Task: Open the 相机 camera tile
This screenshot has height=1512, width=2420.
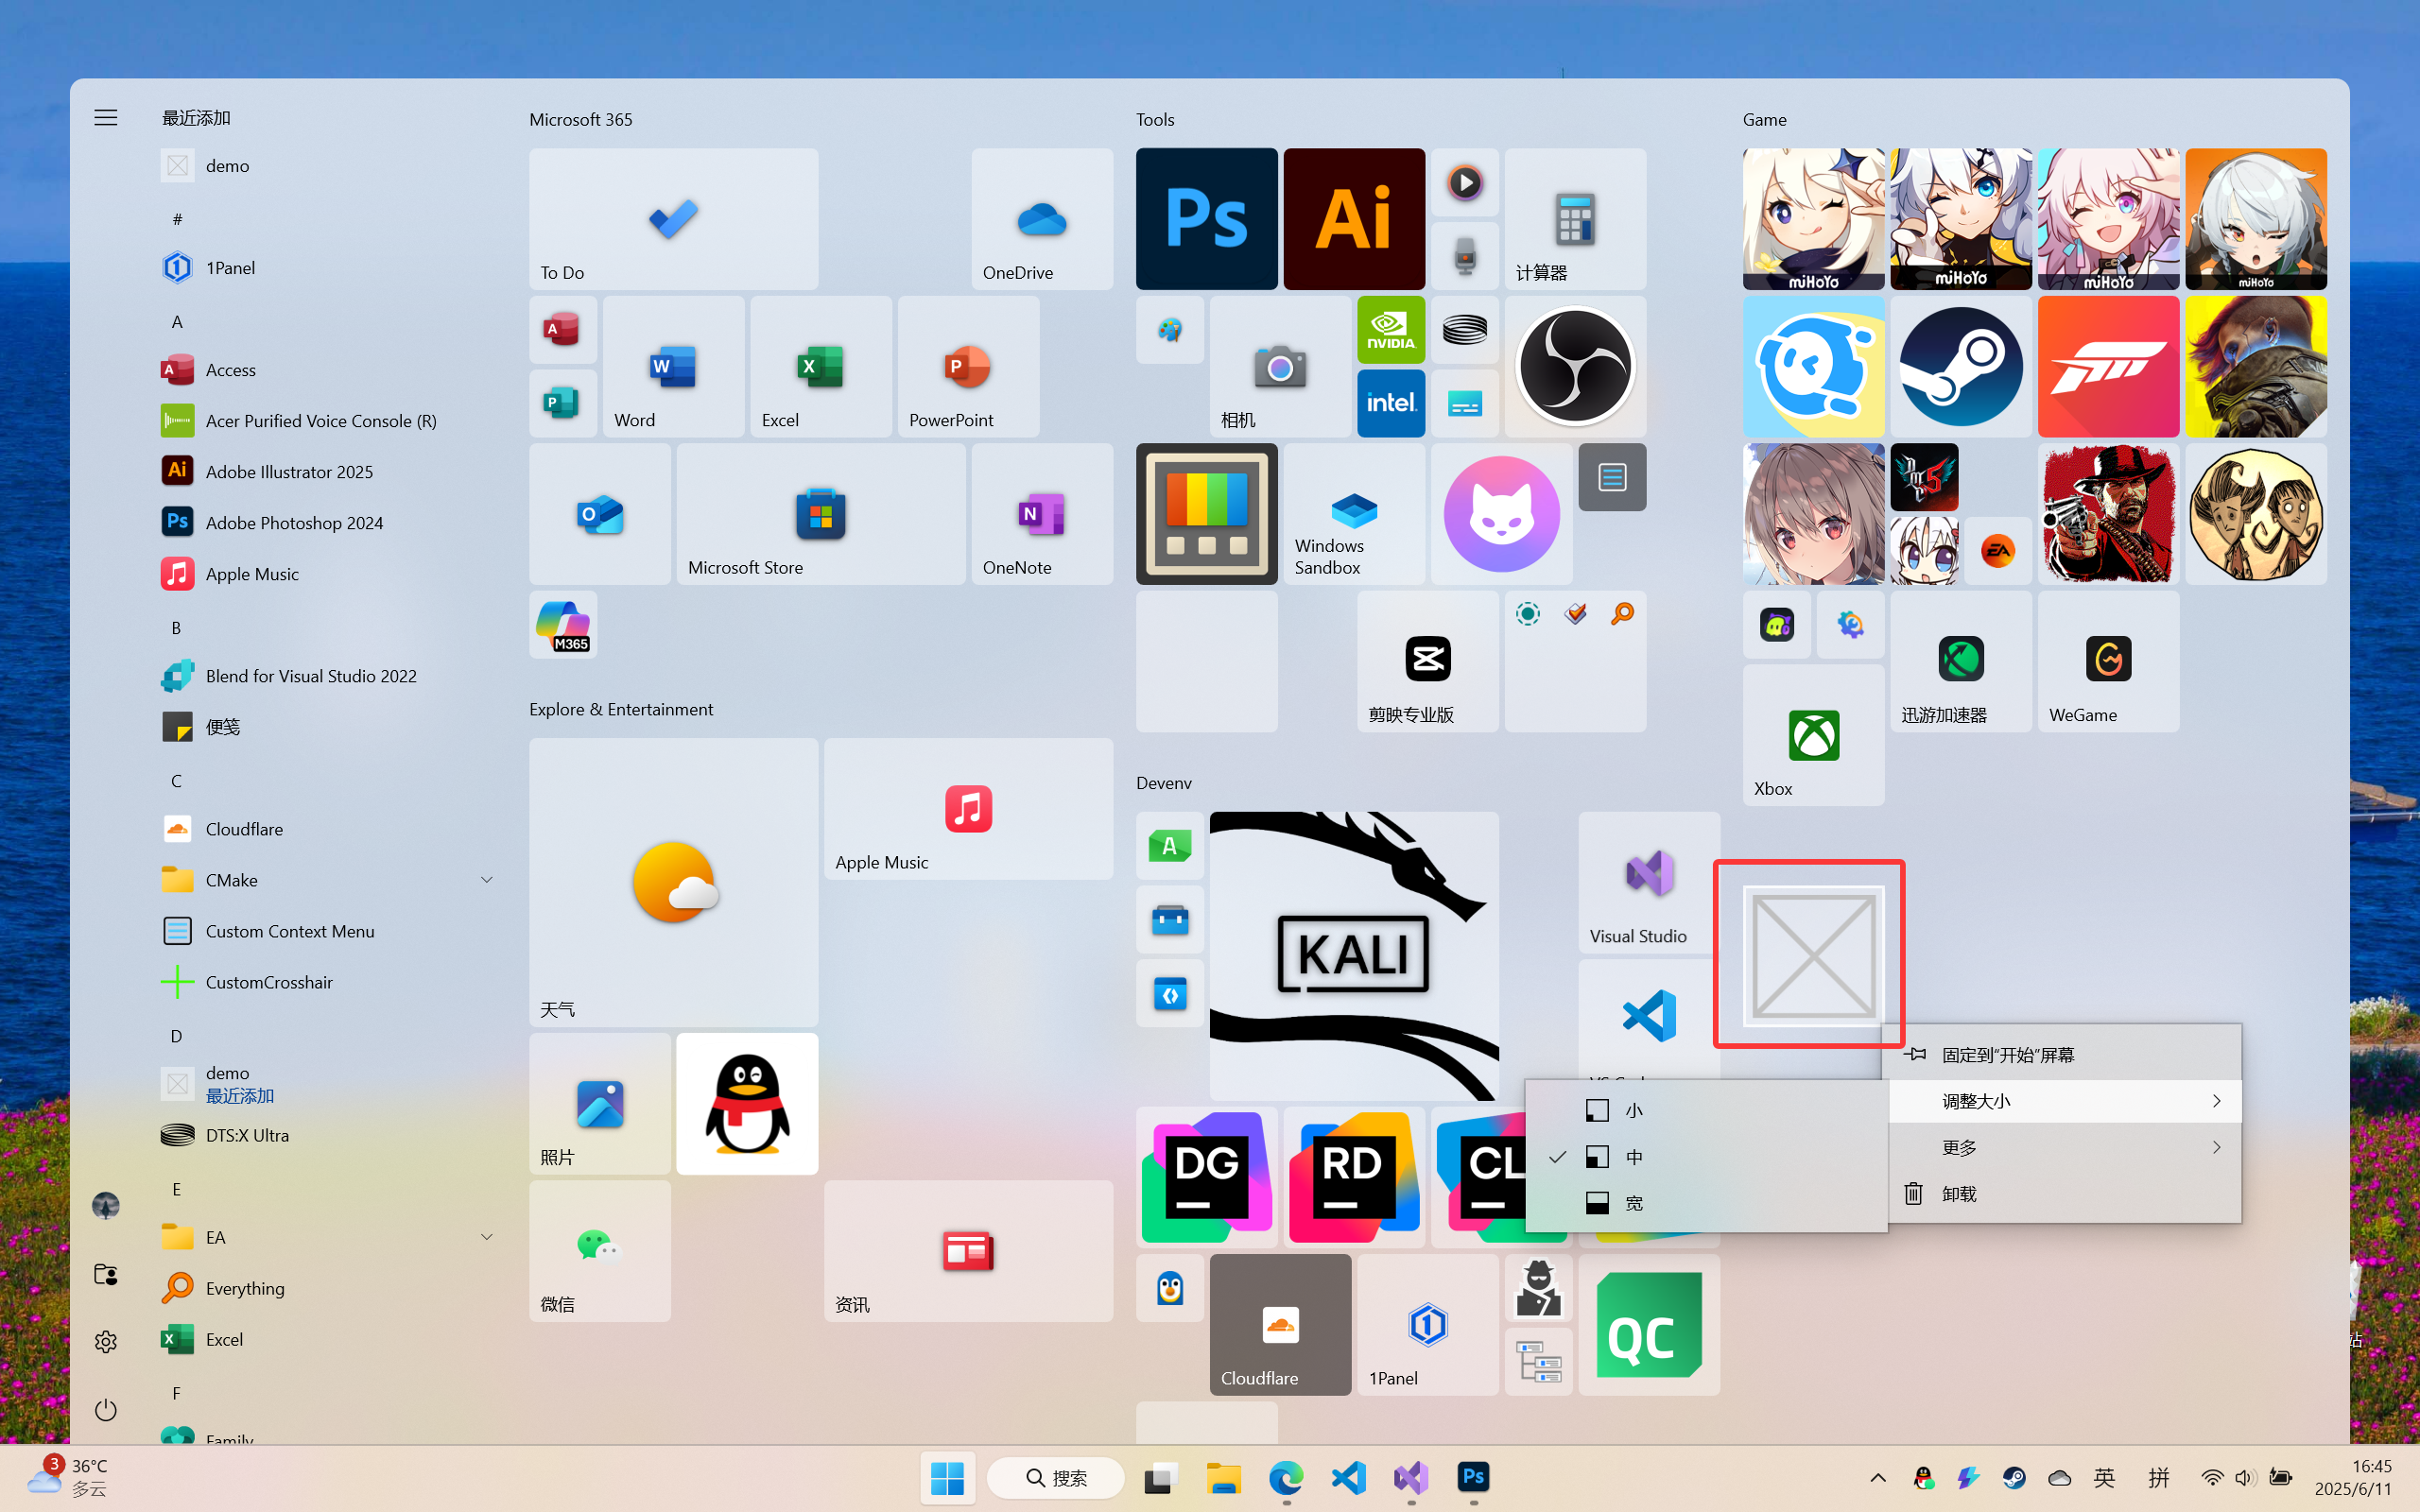Action: click(x=1280, y=366)
